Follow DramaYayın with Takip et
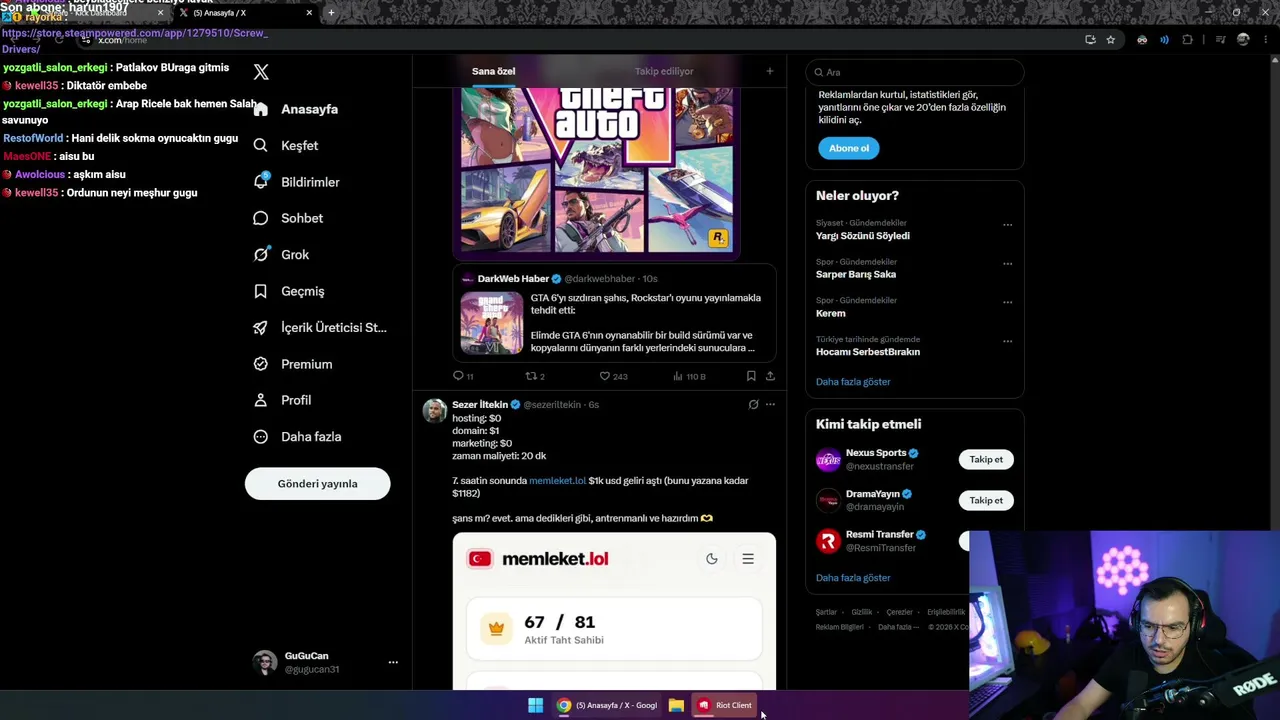 click(x=986, y=500)
